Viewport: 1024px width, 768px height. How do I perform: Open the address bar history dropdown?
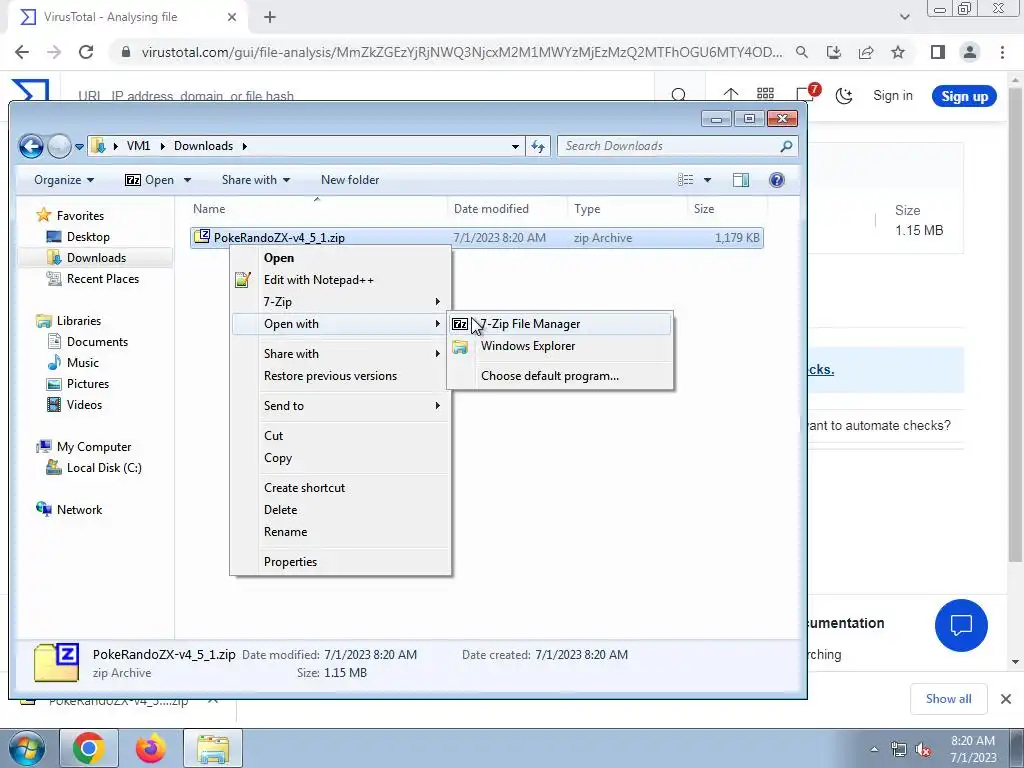coord(515,147)
